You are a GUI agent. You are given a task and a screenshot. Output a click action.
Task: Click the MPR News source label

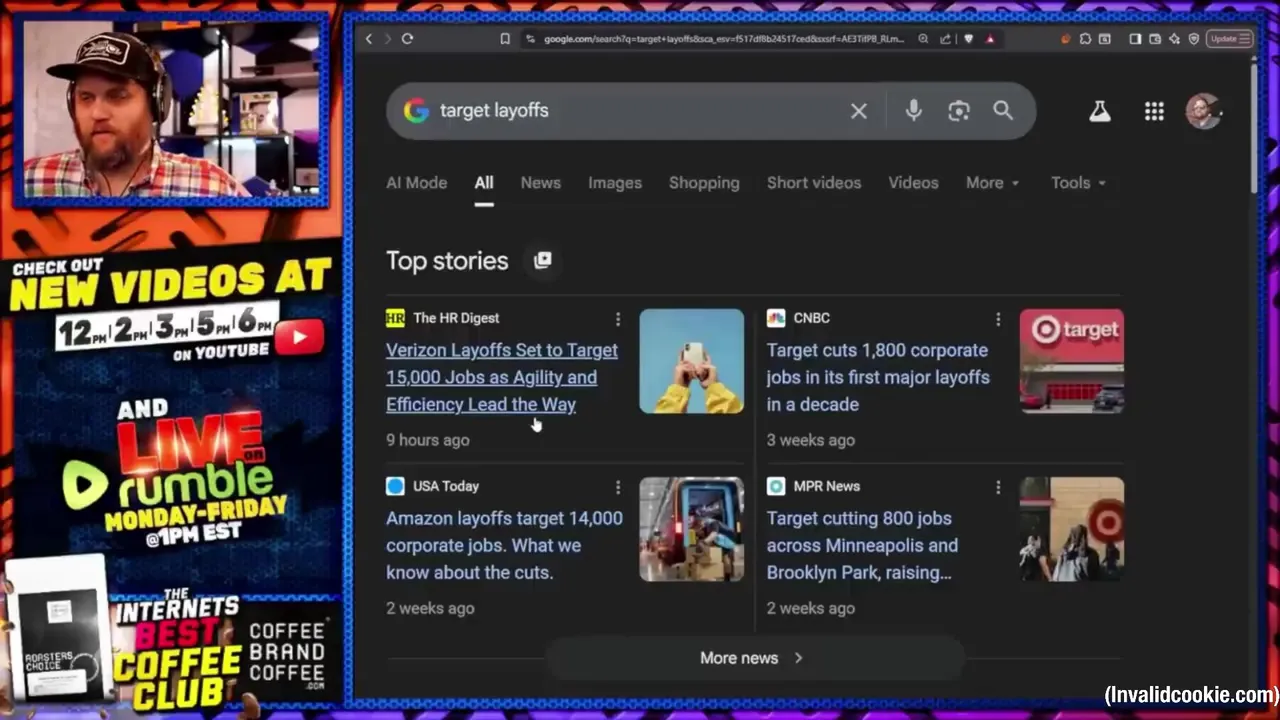coord(827,486)
